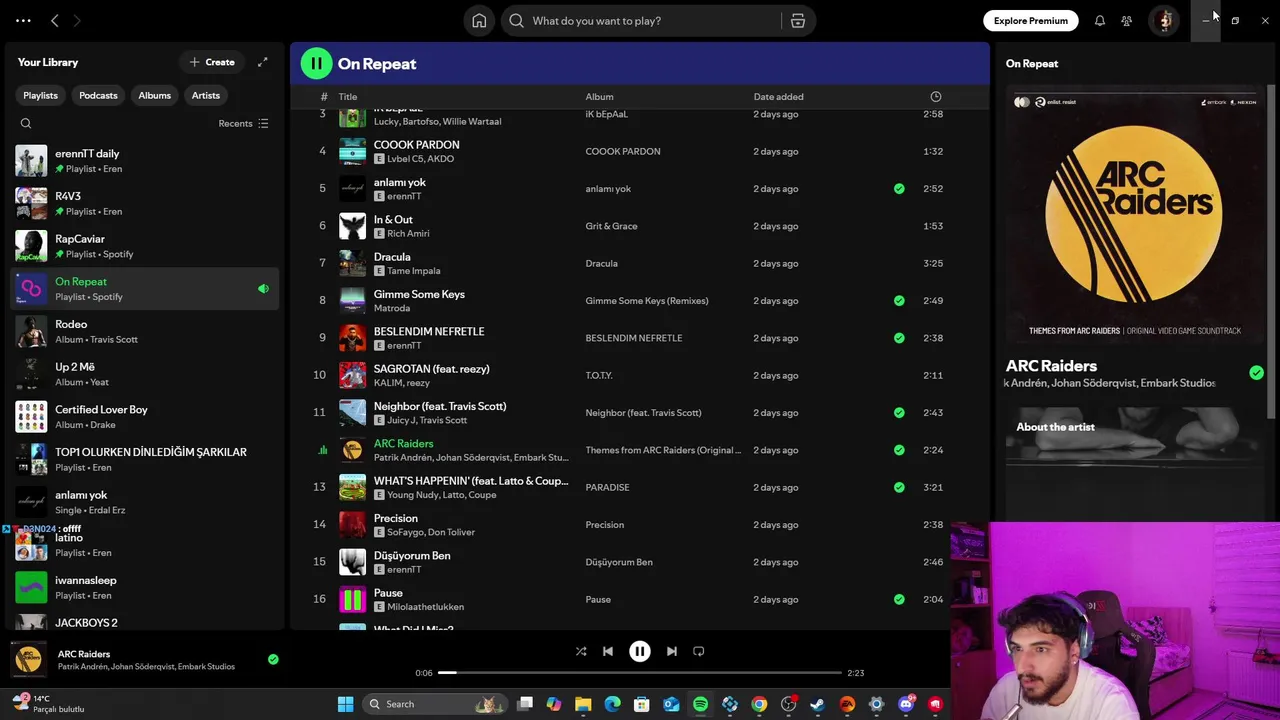Toggle saved checkmark in ARC Raiders side panel
The image size is (1280, 720).
pyautogui.click(x=1256, y=373)
